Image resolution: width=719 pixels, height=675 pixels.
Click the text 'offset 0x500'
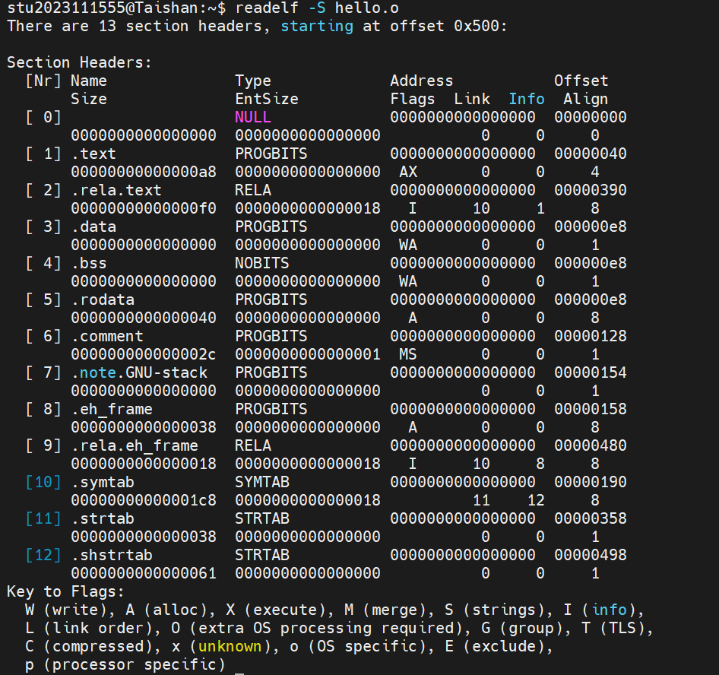[x=444, y=26]
